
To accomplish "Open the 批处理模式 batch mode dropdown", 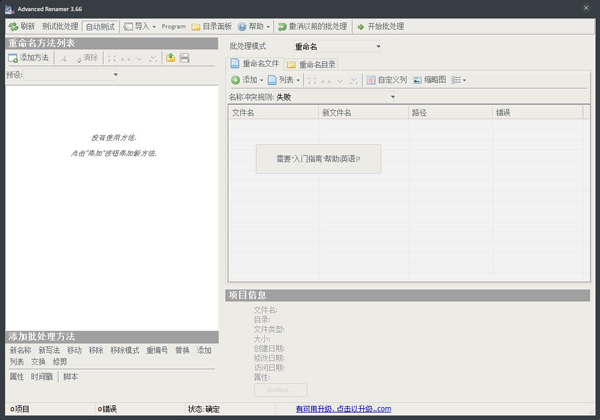I will point(337,47).
